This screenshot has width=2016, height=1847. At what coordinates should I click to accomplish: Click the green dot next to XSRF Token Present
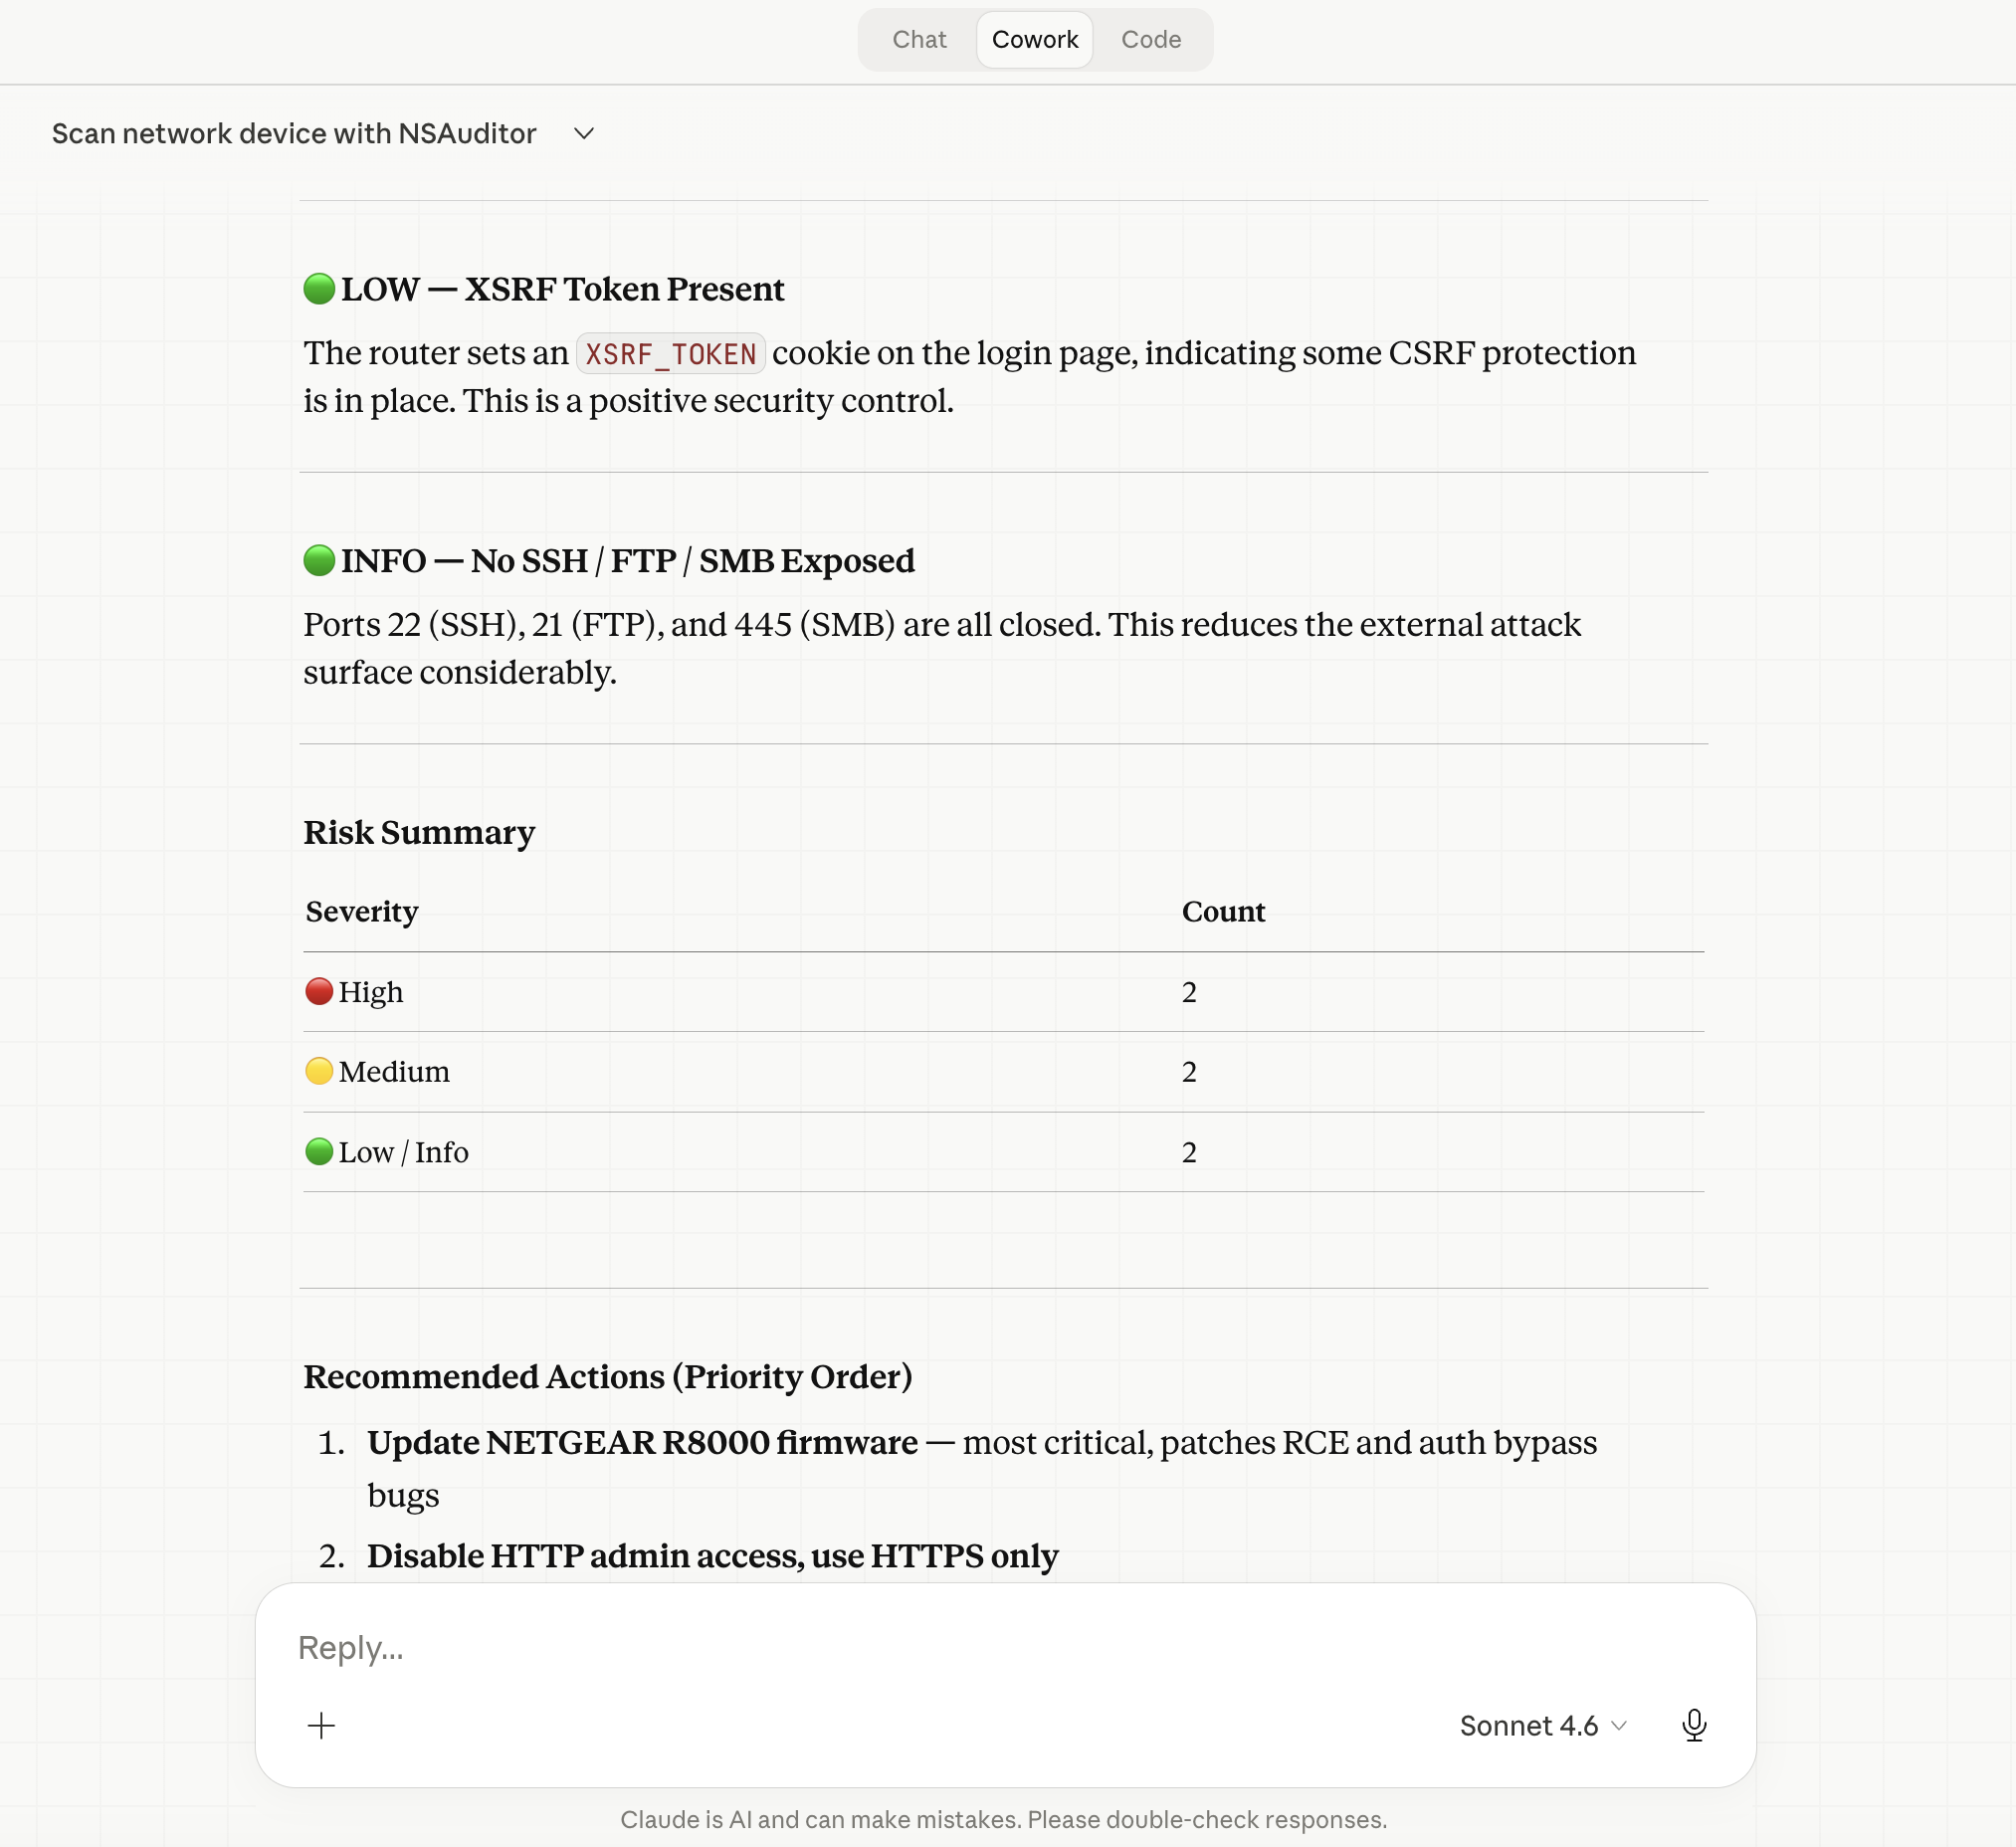[x=318, y=289]
